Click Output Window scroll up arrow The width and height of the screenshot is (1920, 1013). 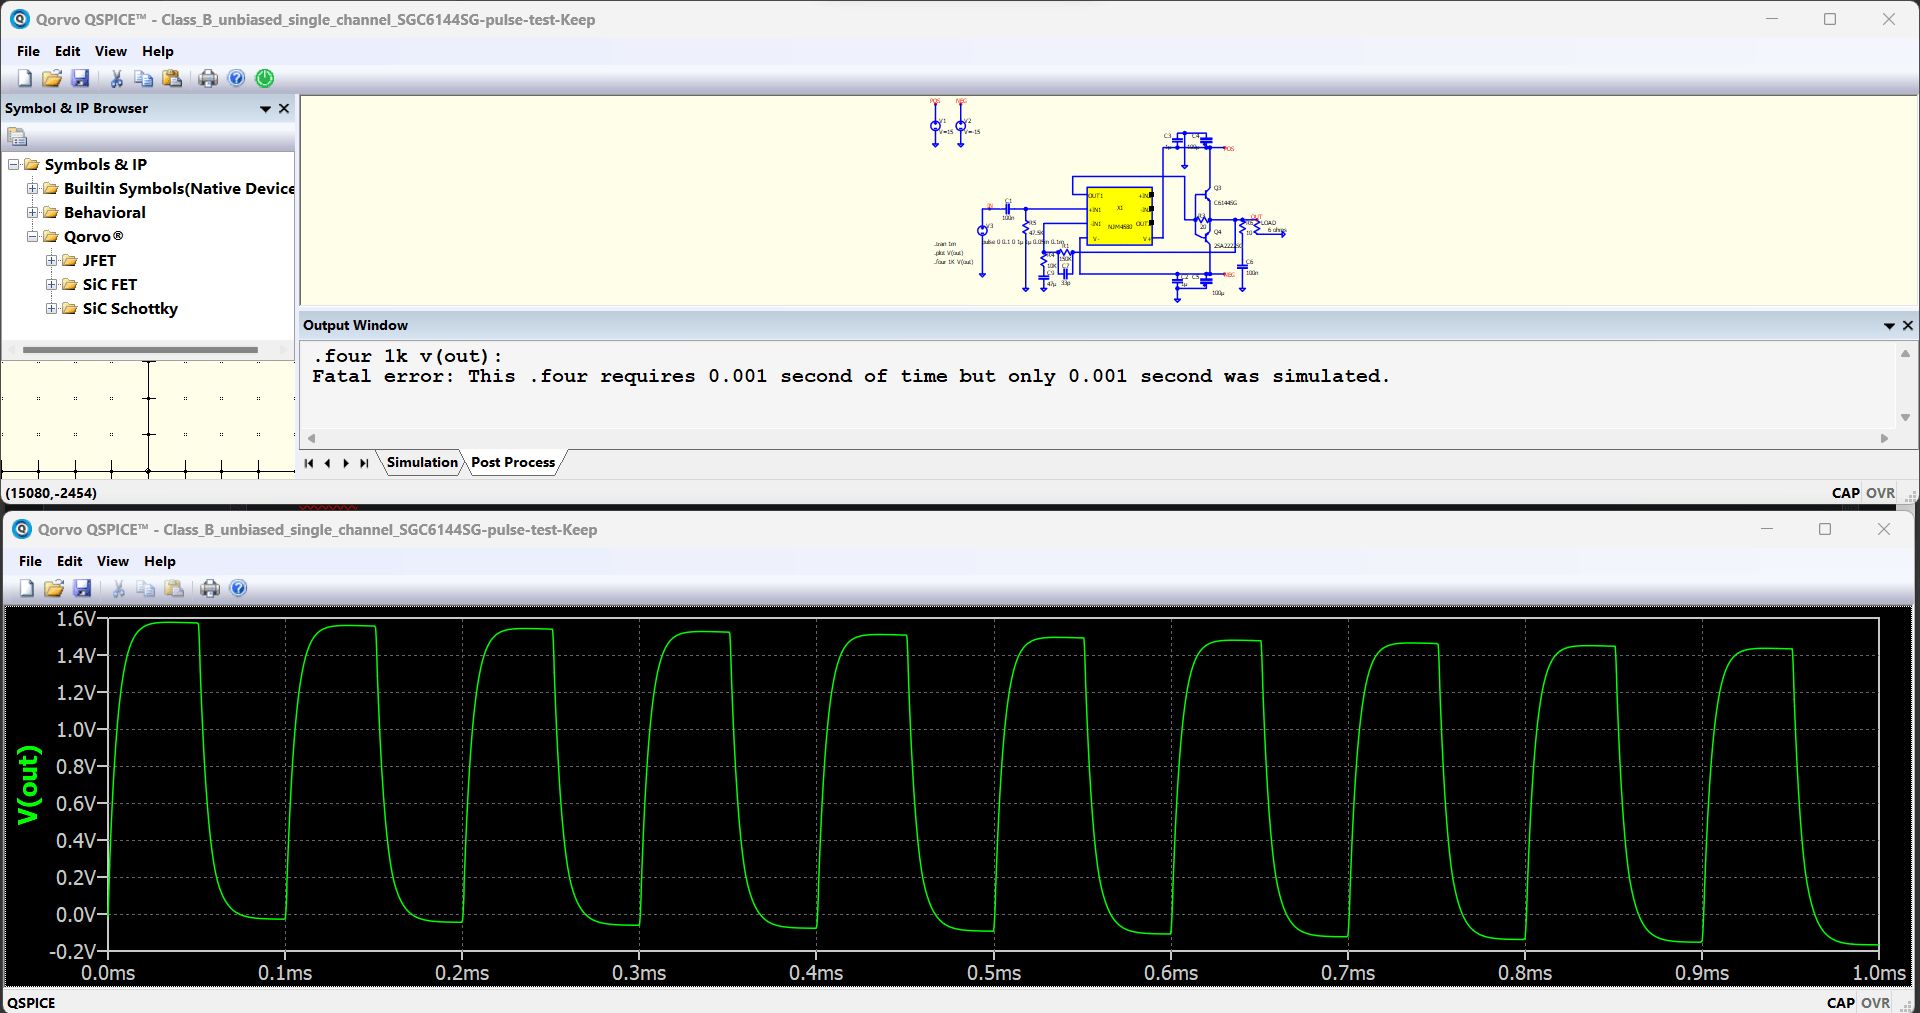coord(1905,353)
